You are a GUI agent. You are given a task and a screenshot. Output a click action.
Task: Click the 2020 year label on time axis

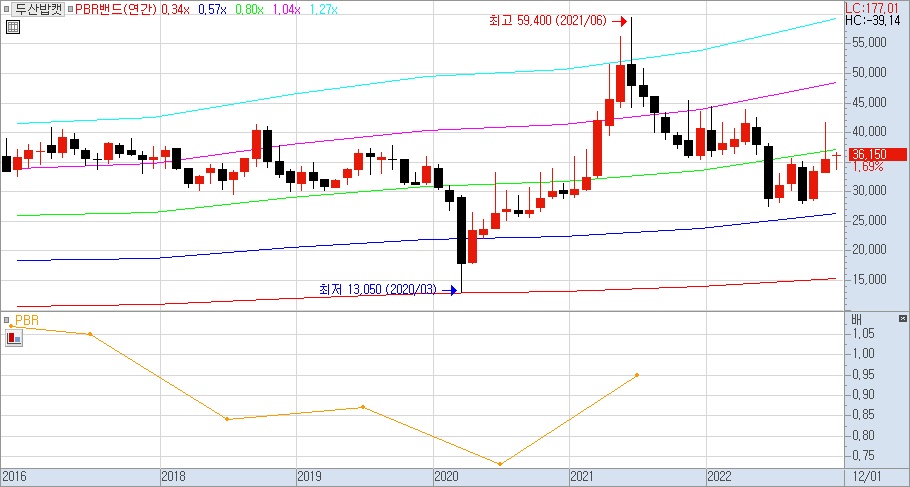point(446,477)
